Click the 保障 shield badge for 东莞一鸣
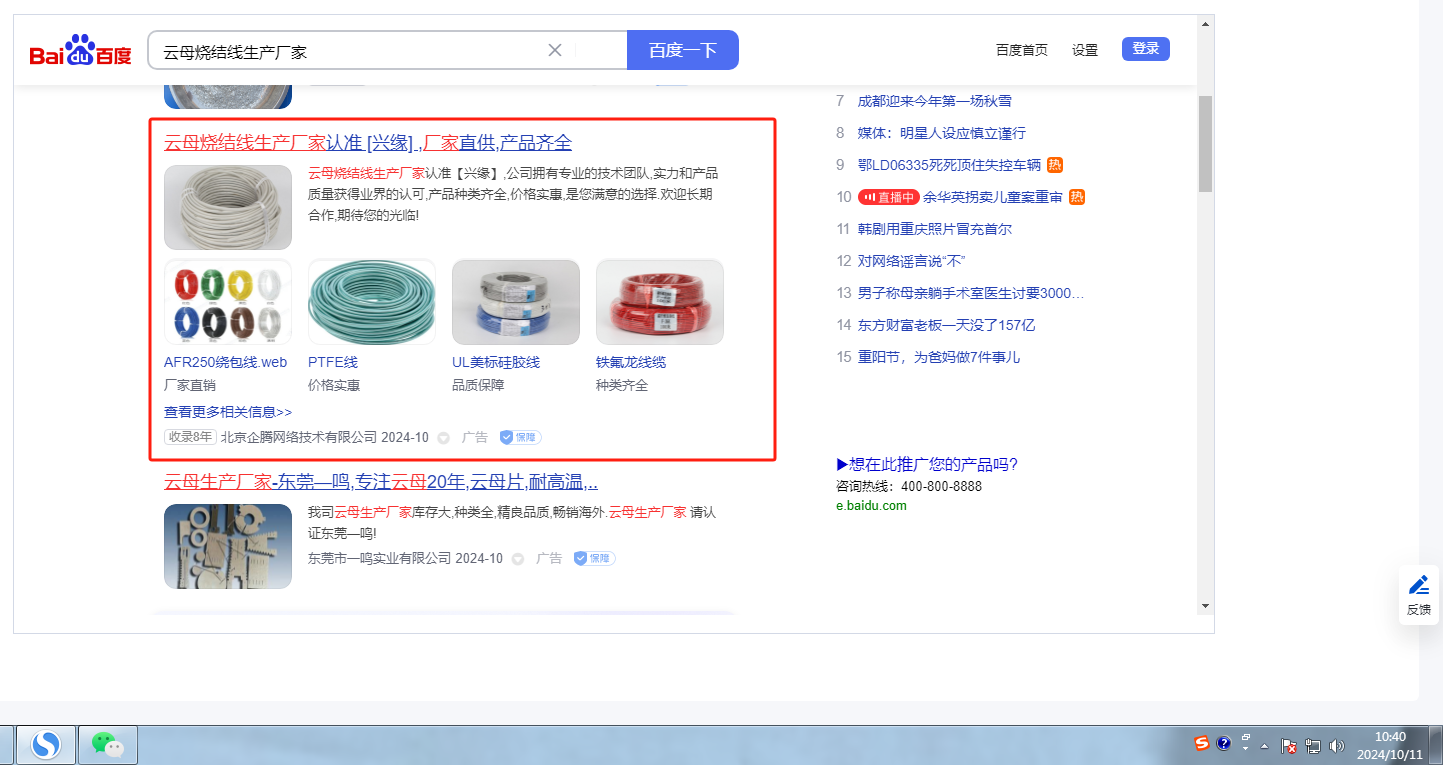The image size is (1443, 765). (594, 558)
